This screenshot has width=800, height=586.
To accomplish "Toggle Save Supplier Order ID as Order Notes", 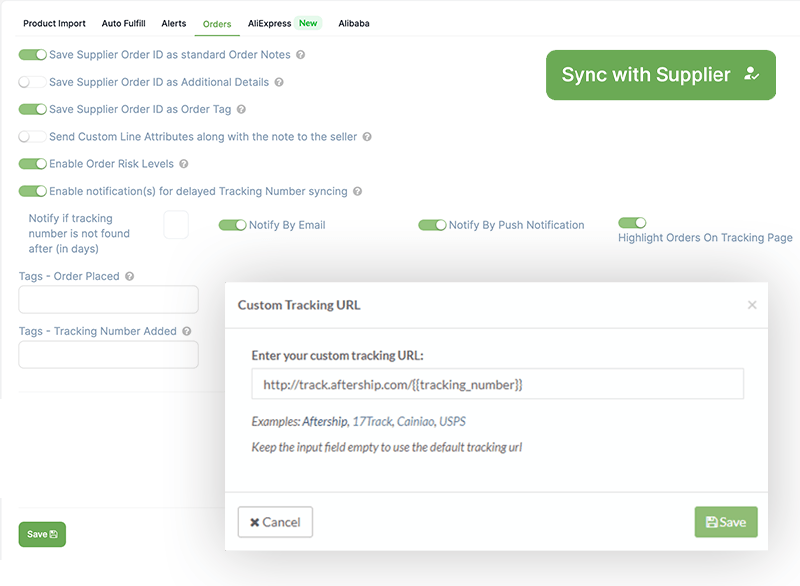I will pyautogui.click(x=33, y=55).
